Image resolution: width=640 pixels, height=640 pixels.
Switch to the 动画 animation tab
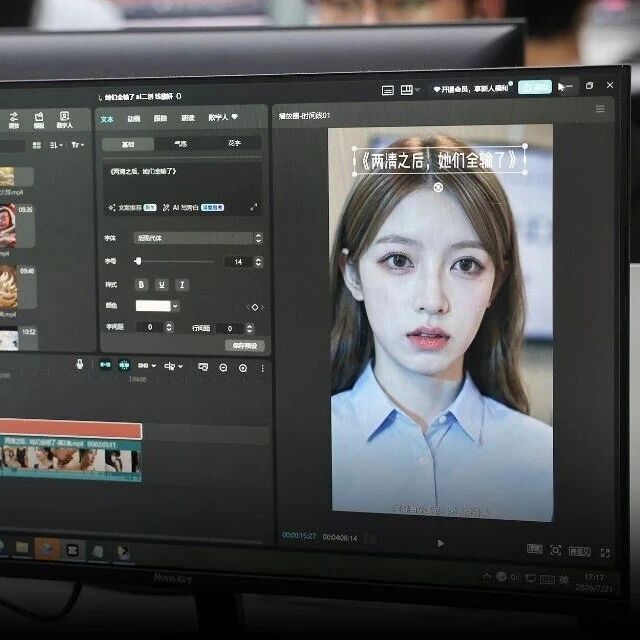[x=133, y=119]
